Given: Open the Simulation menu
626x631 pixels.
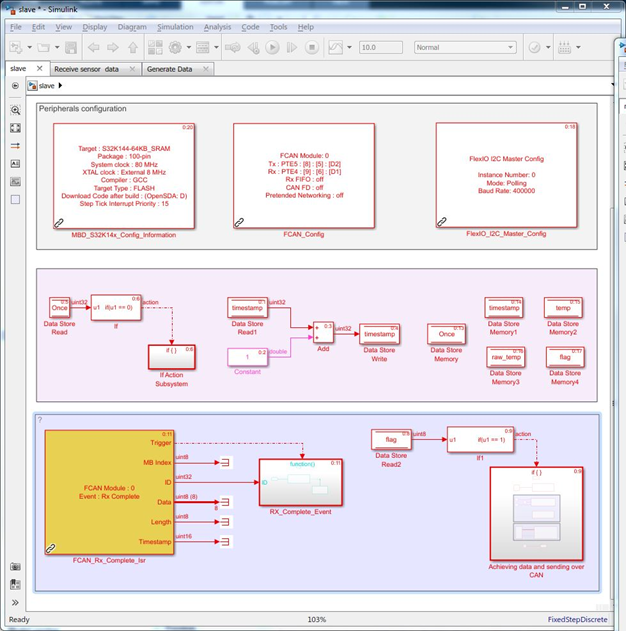Looking at the screenshot, I should (x=175, y=27).
